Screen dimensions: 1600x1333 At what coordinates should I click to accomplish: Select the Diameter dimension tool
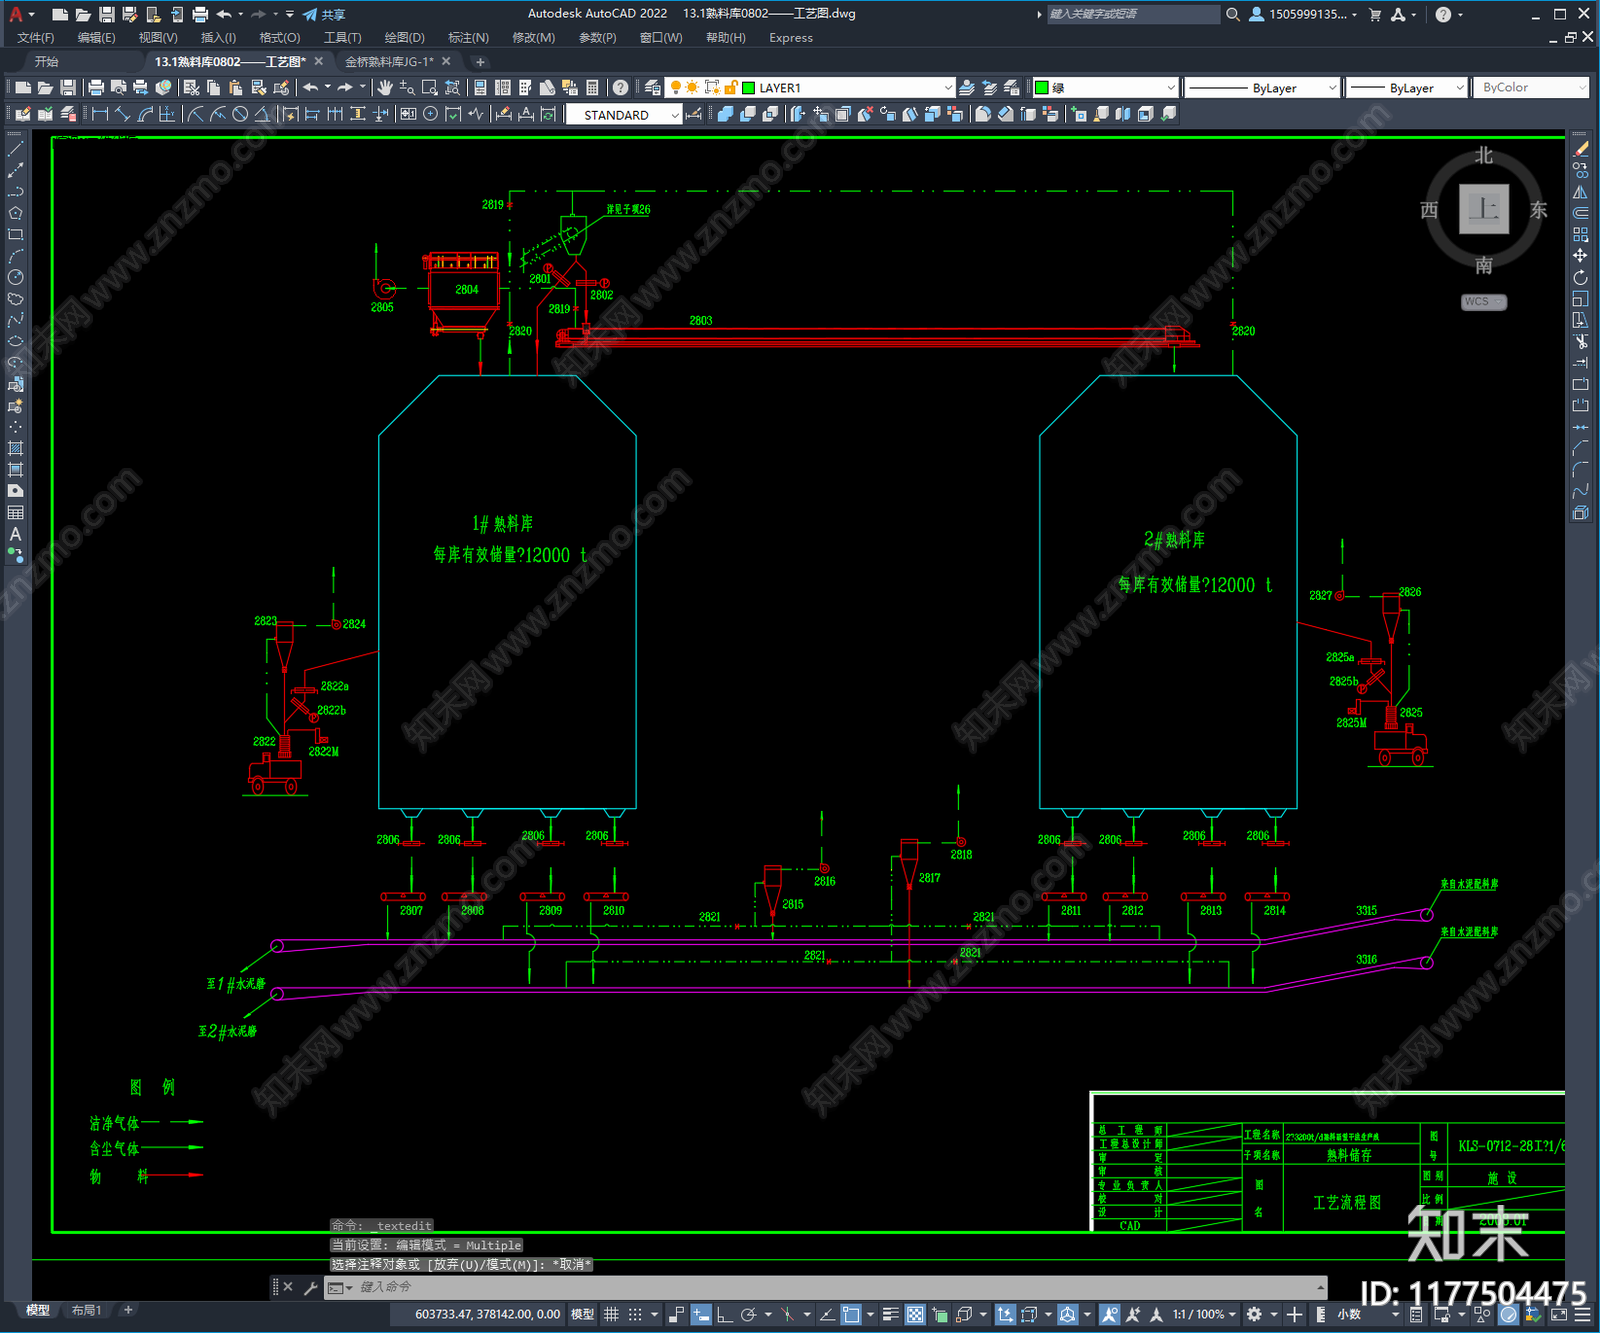[240, 114]
